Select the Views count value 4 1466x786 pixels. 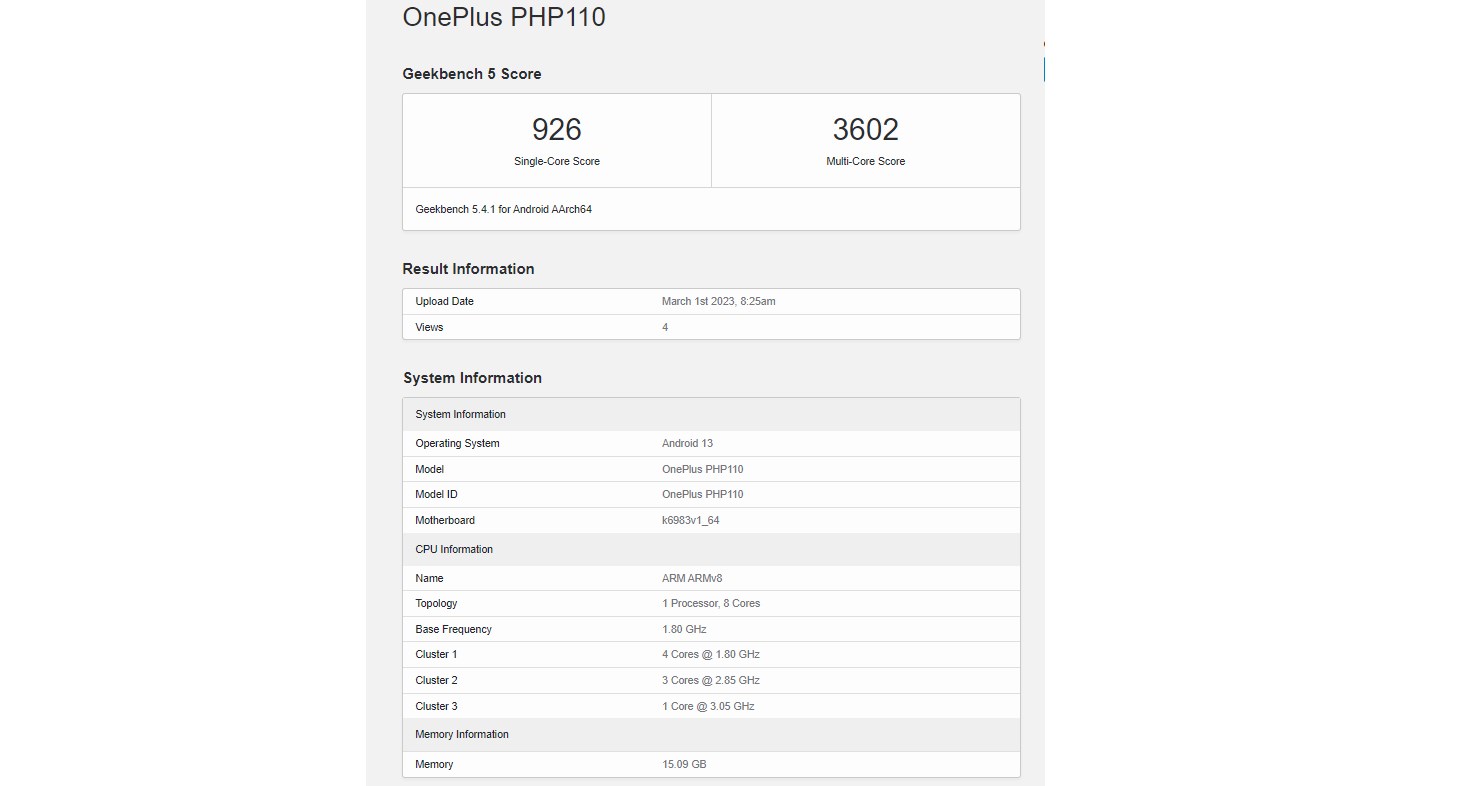coord(665,327)
